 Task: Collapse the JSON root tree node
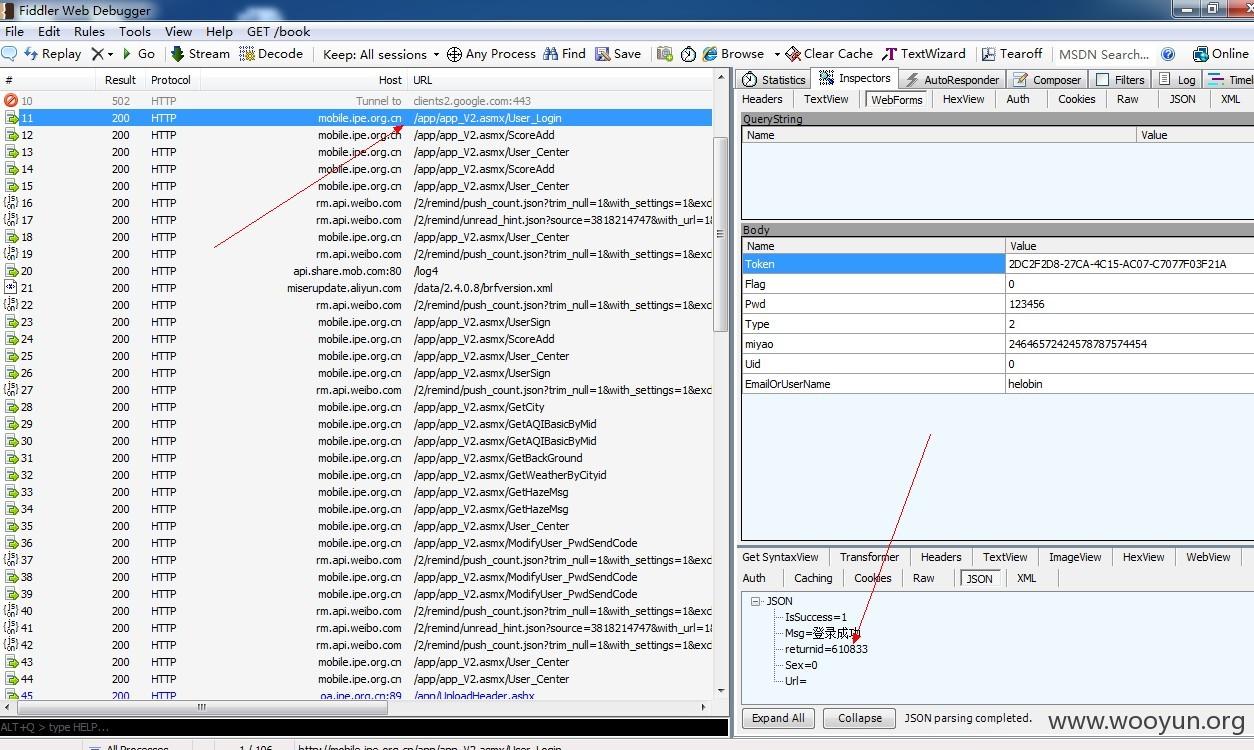click(756, 601)
